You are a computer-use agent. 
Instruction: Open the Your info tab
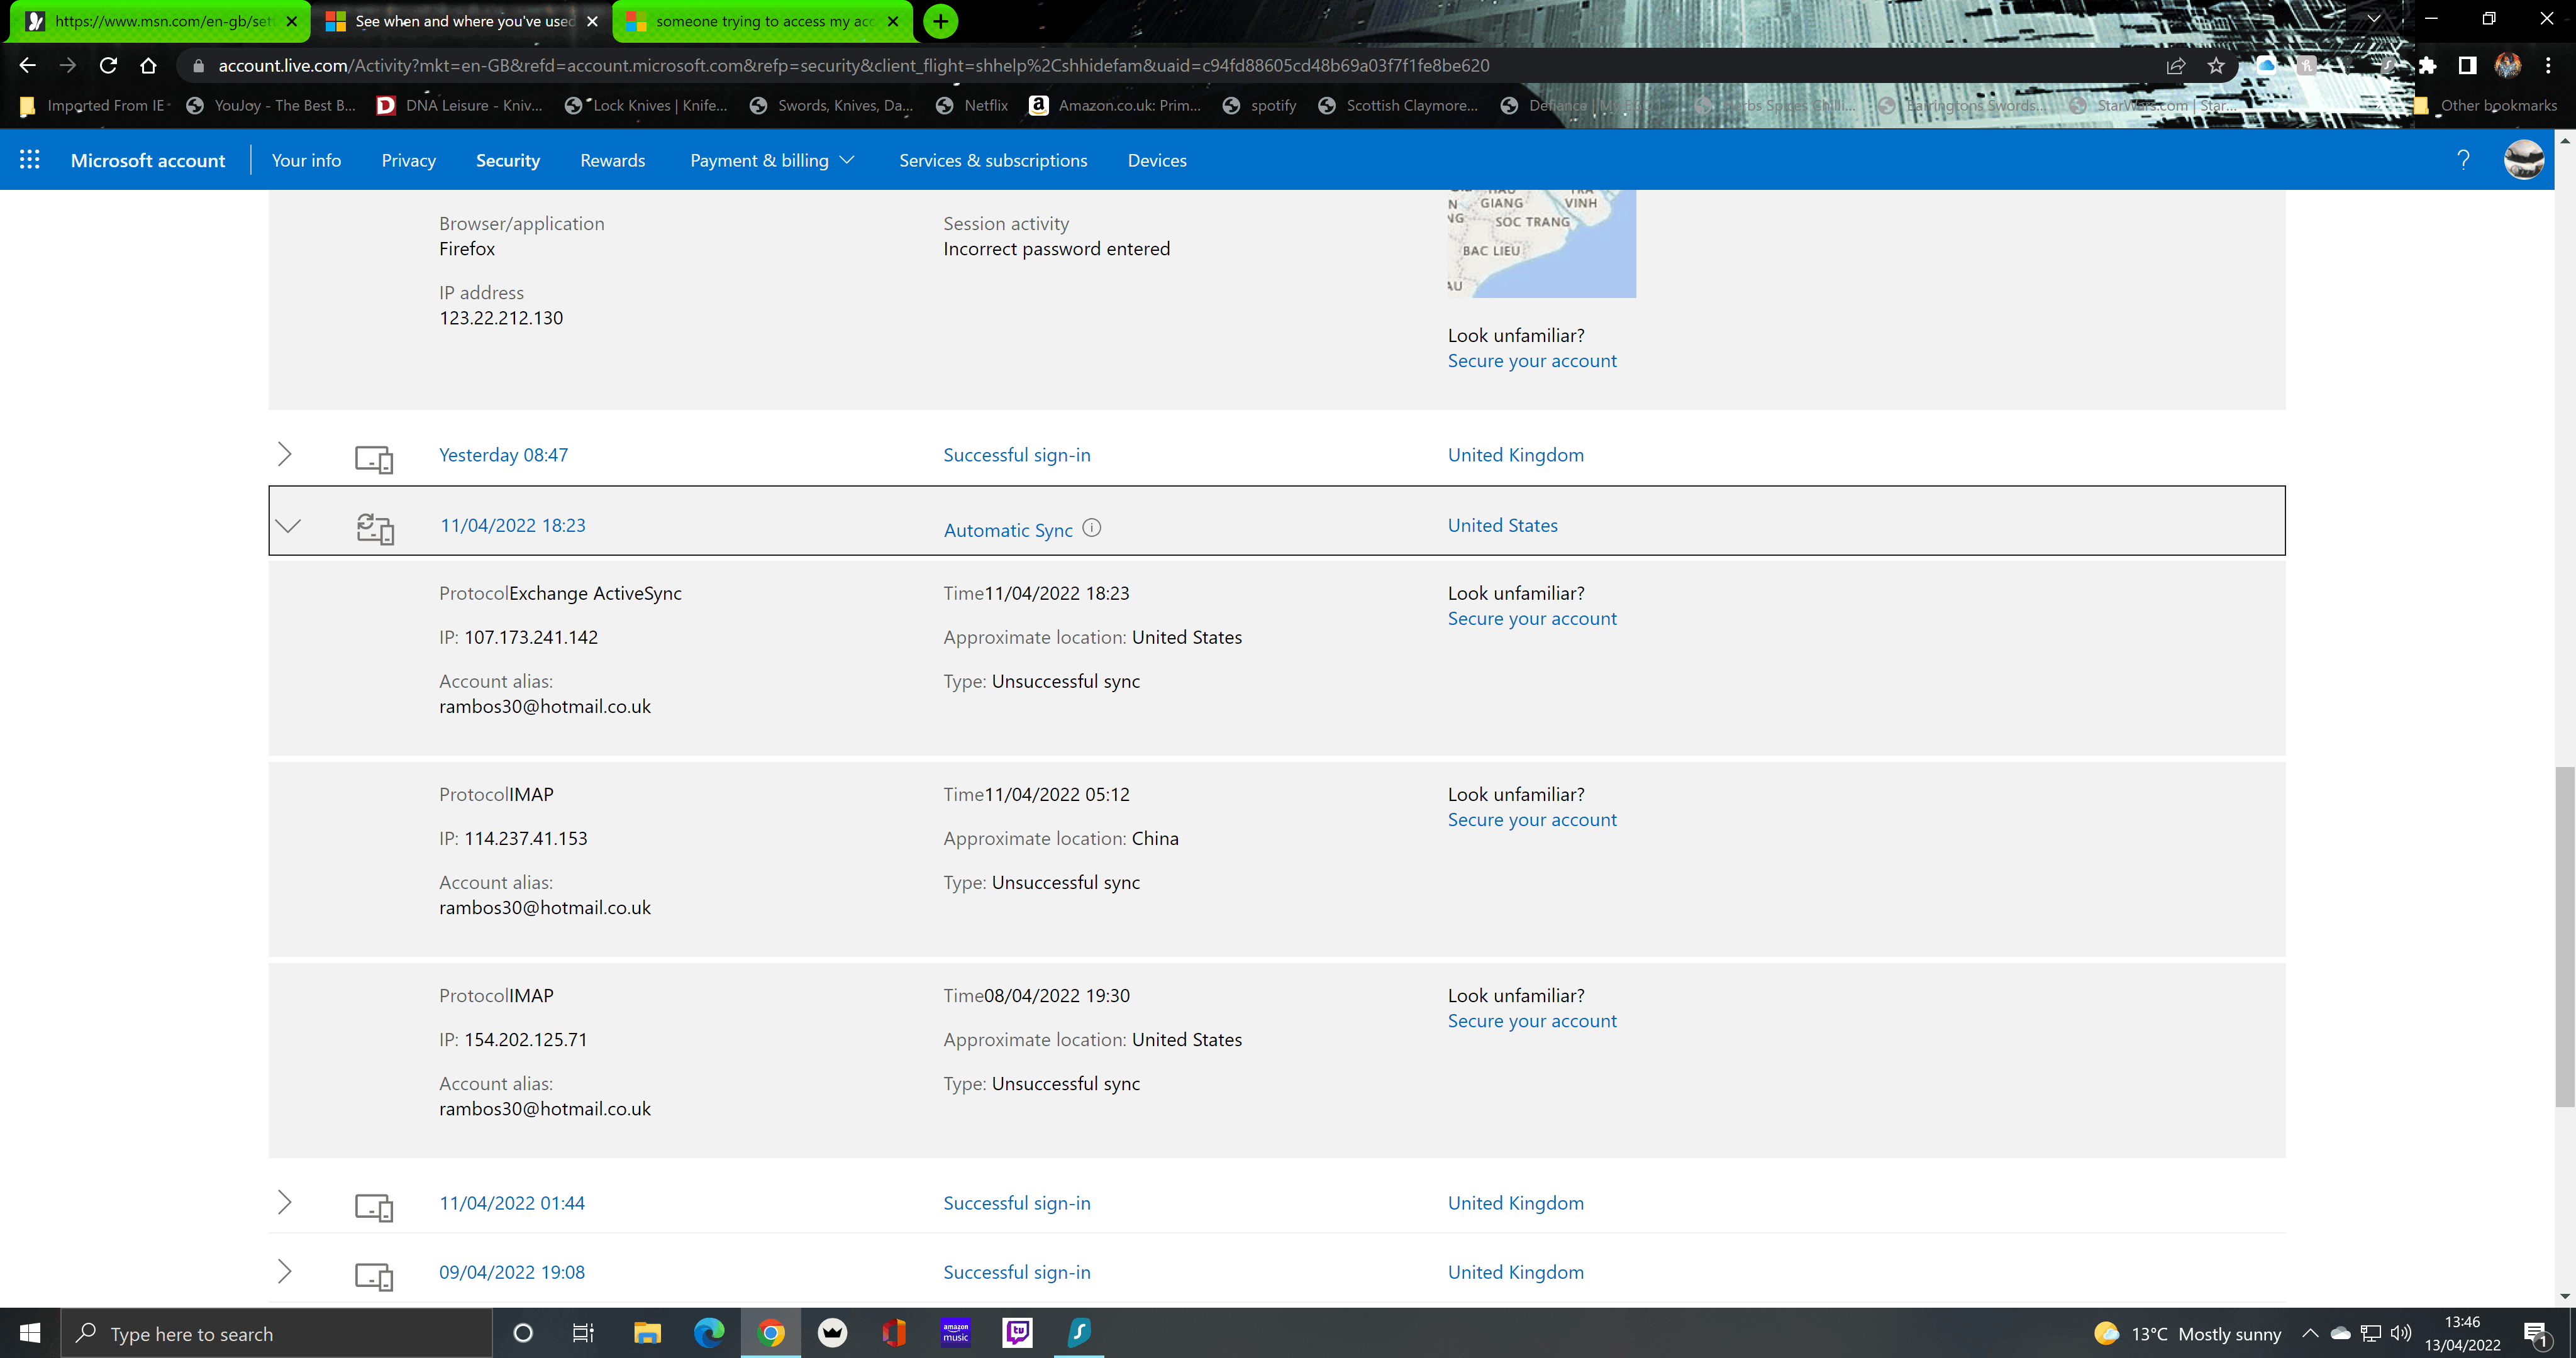tap(306, 160)
